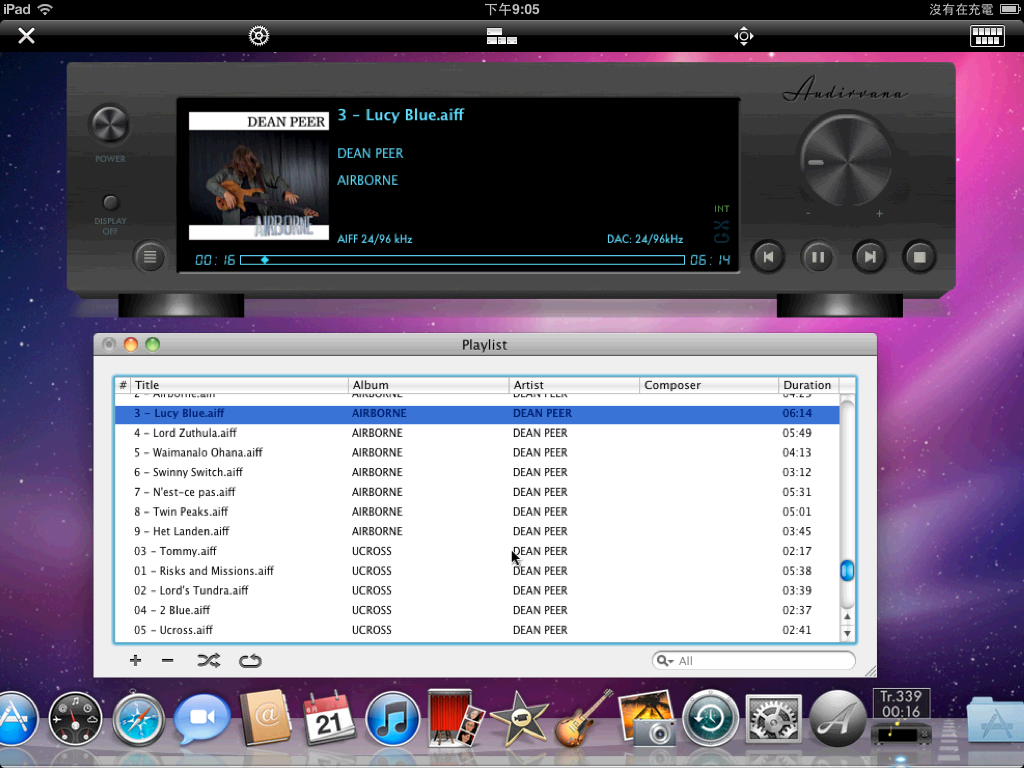
Task: Sort playlist by the Composer column header
Action: 709,385
